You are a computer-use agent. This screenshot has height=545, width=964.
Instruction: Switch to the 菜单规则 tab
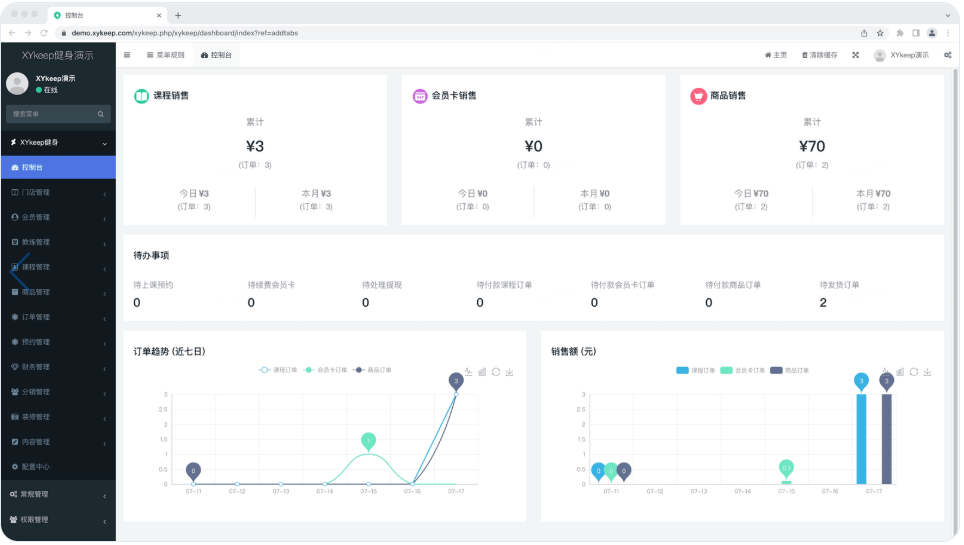[165, 55]
